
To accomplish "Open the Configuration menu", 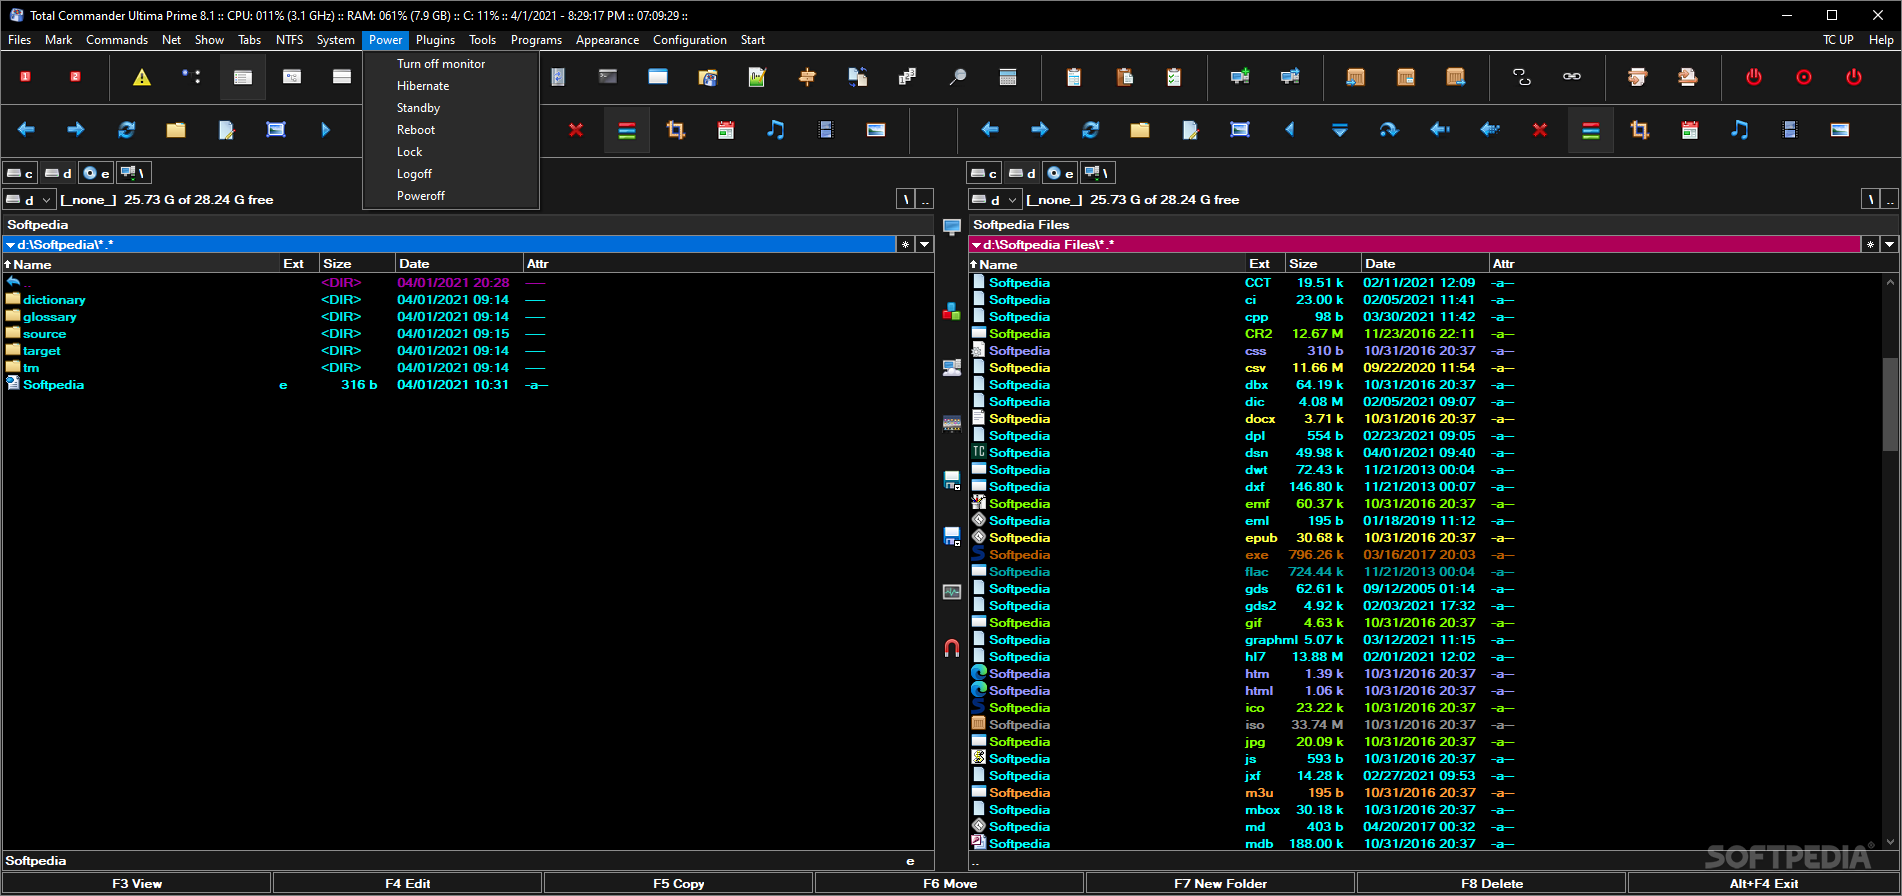I will [690, 40].
